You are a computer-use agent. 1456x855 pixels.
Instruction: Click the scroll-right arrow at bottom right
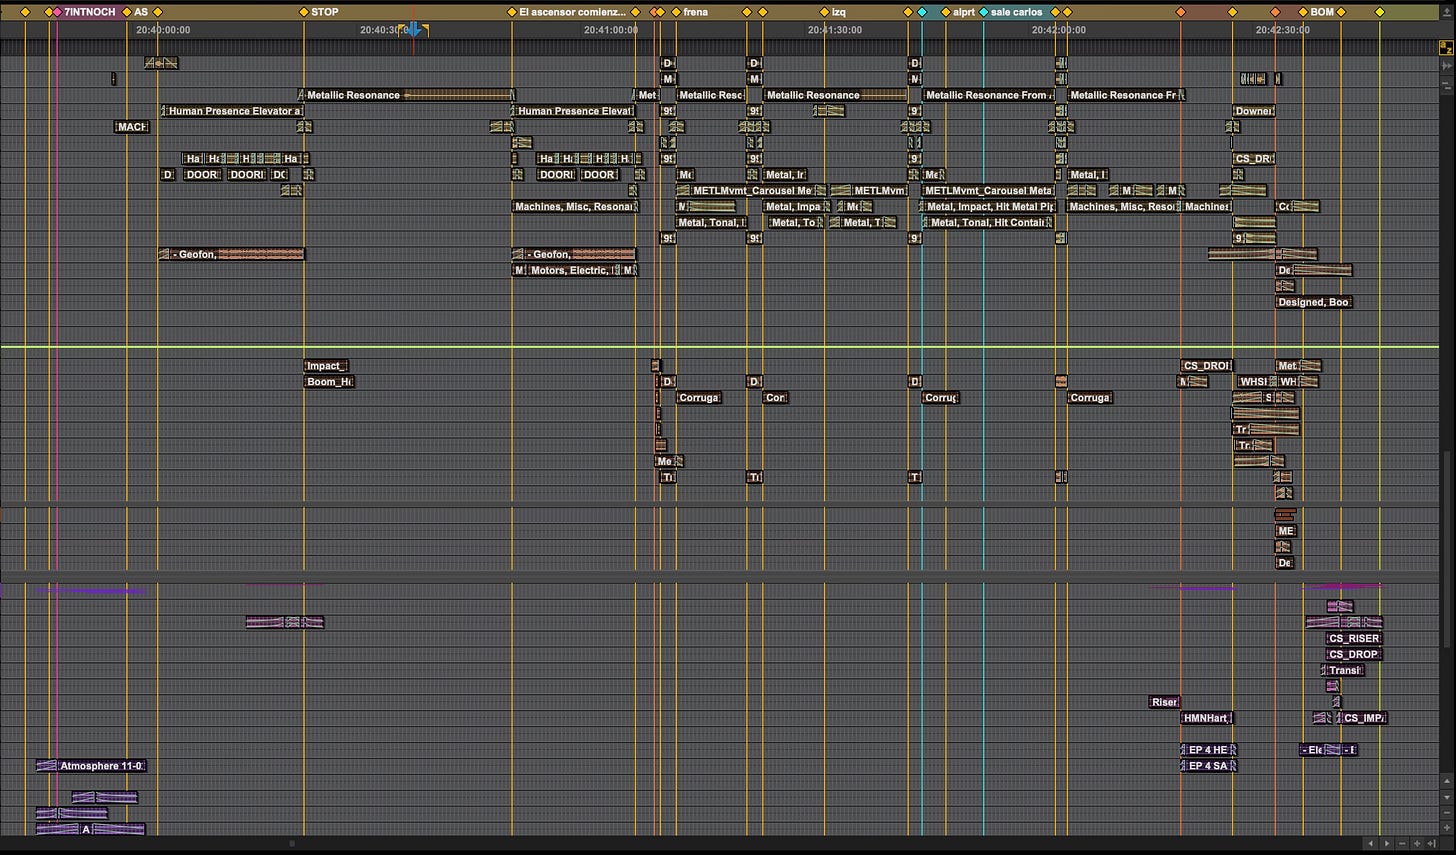coord(1387,844)
